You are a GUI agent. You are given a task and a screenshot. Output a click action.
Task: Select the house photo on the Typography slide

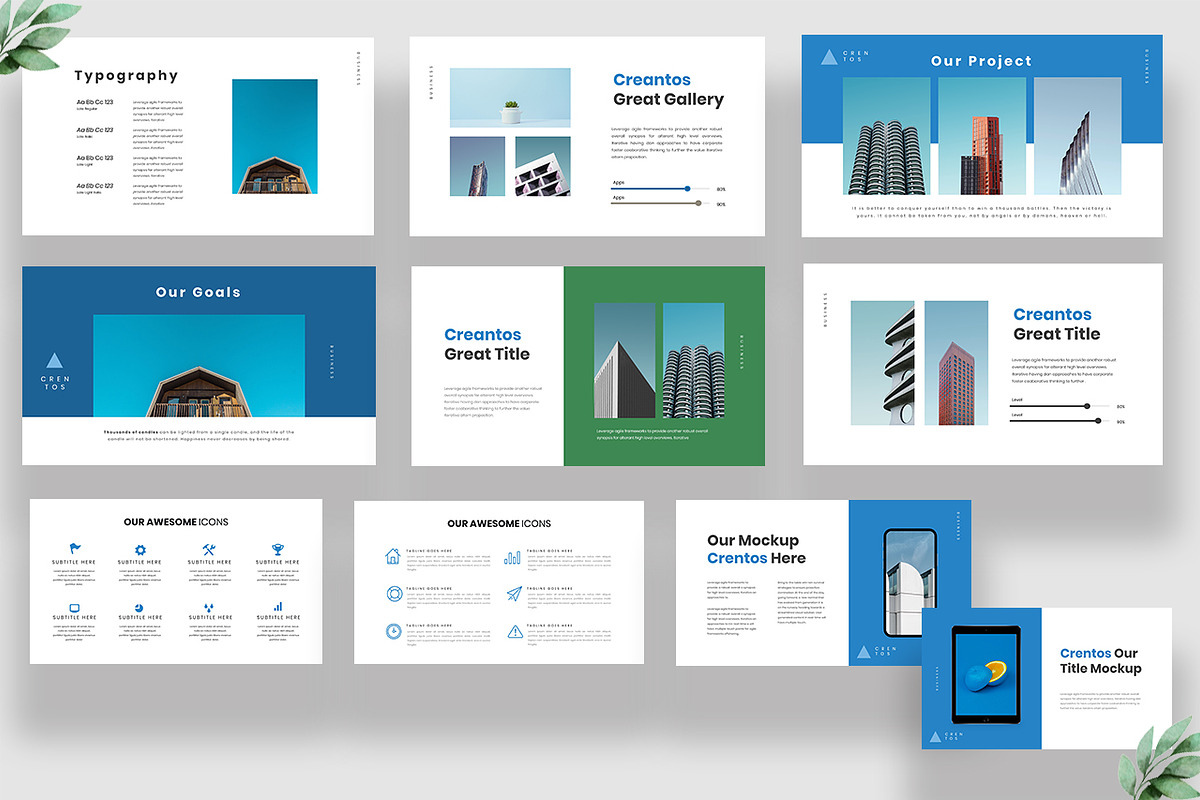pyautogui.click(x=275, y=137)
